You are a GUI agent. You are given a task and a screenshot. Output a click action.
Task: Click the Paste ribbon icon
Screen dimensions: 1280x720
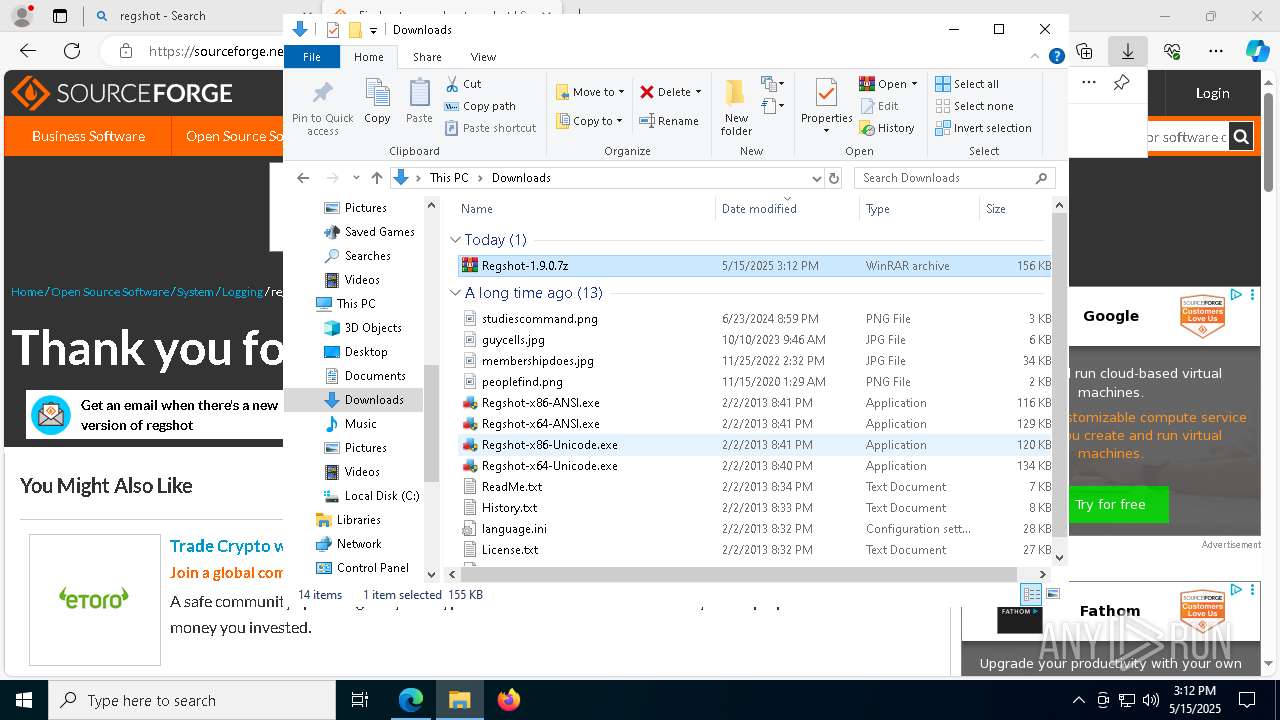click(419, 102)
